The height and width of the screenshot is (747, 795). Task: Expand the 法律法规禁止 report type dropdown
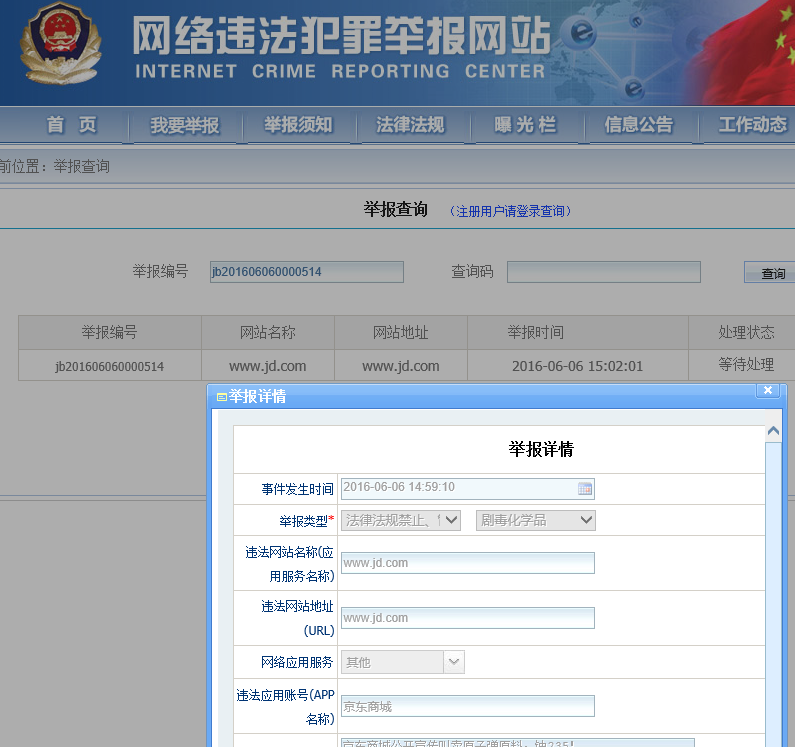[x=401, y=520]
